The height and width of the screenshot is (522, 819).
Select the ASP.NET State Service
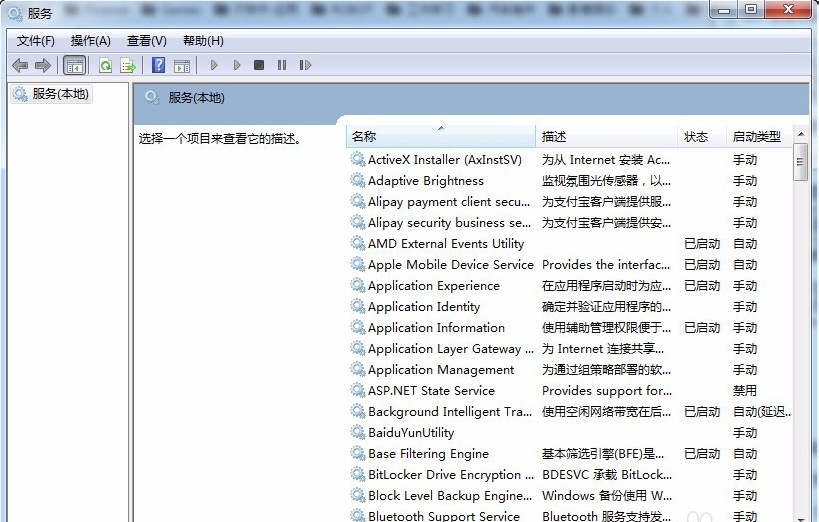click(x=431, y=391)
